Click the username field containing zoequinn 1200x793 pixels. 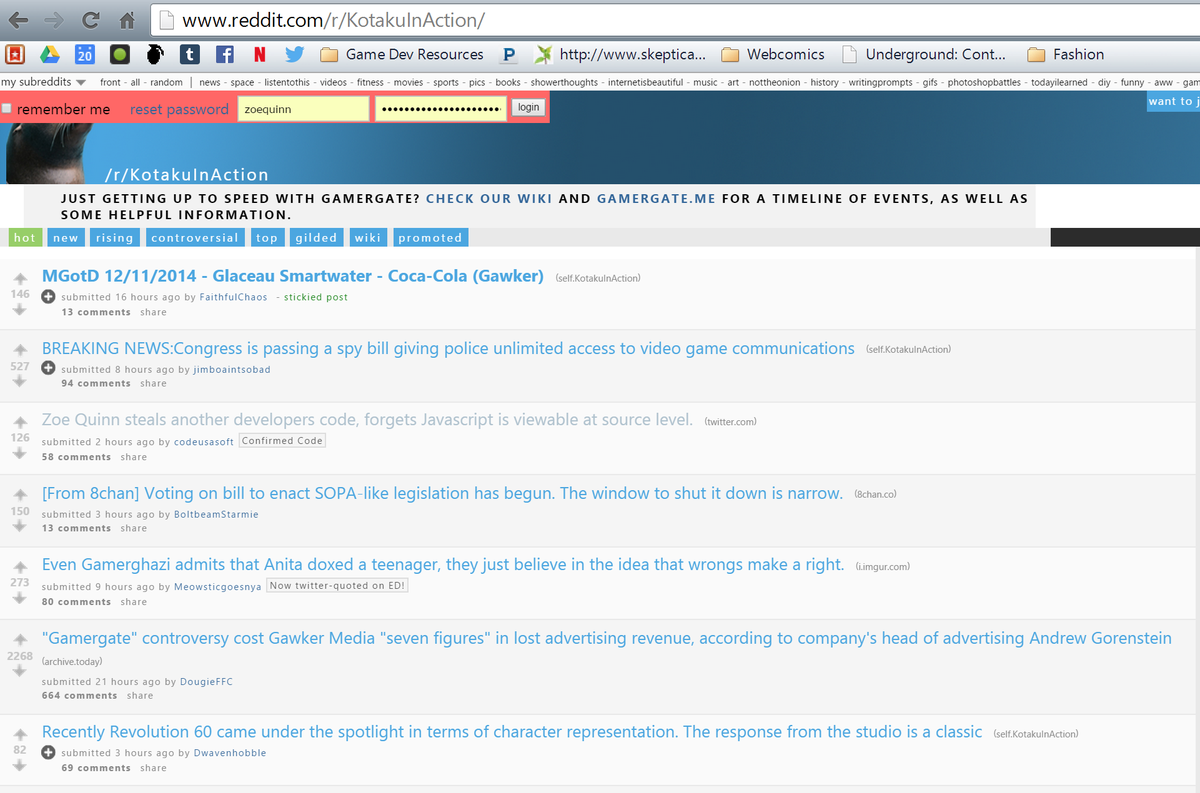[303, 108]
